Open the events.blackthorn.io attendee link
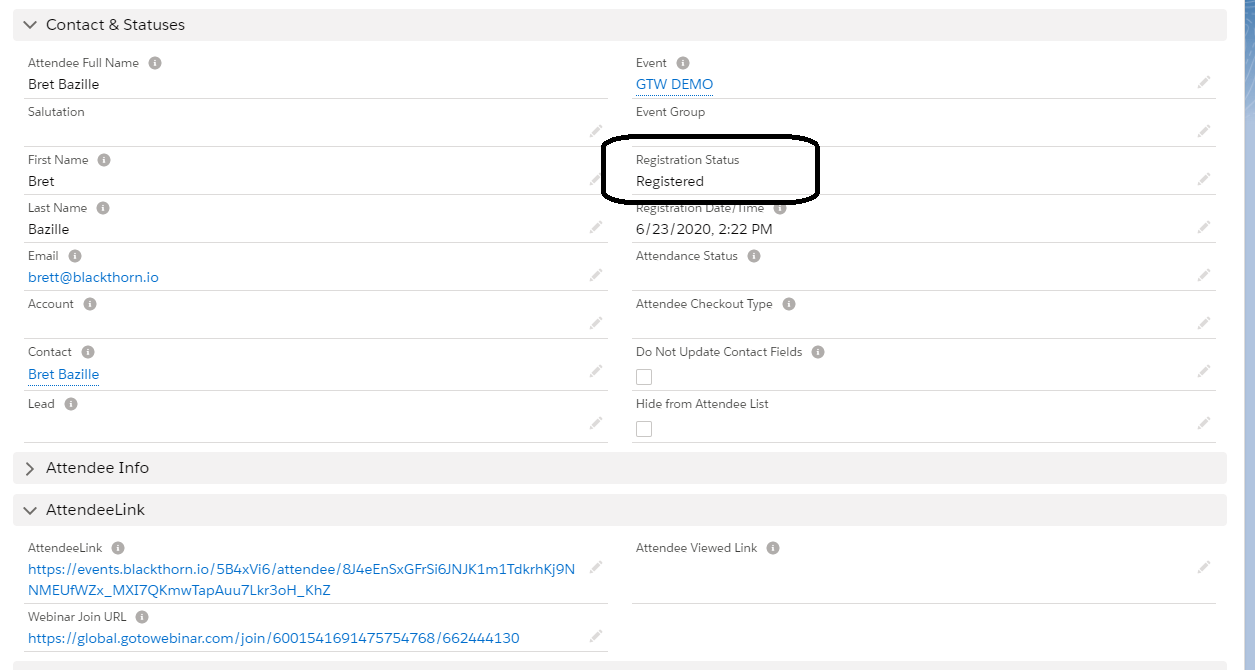 pyautogui.click(x=301, y=580)
